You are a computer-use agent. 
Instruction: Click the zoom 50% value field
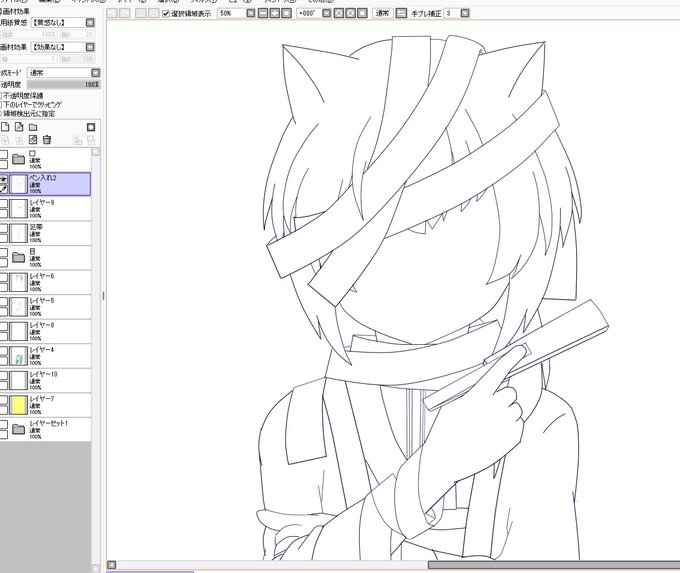[x=232, y=13]
